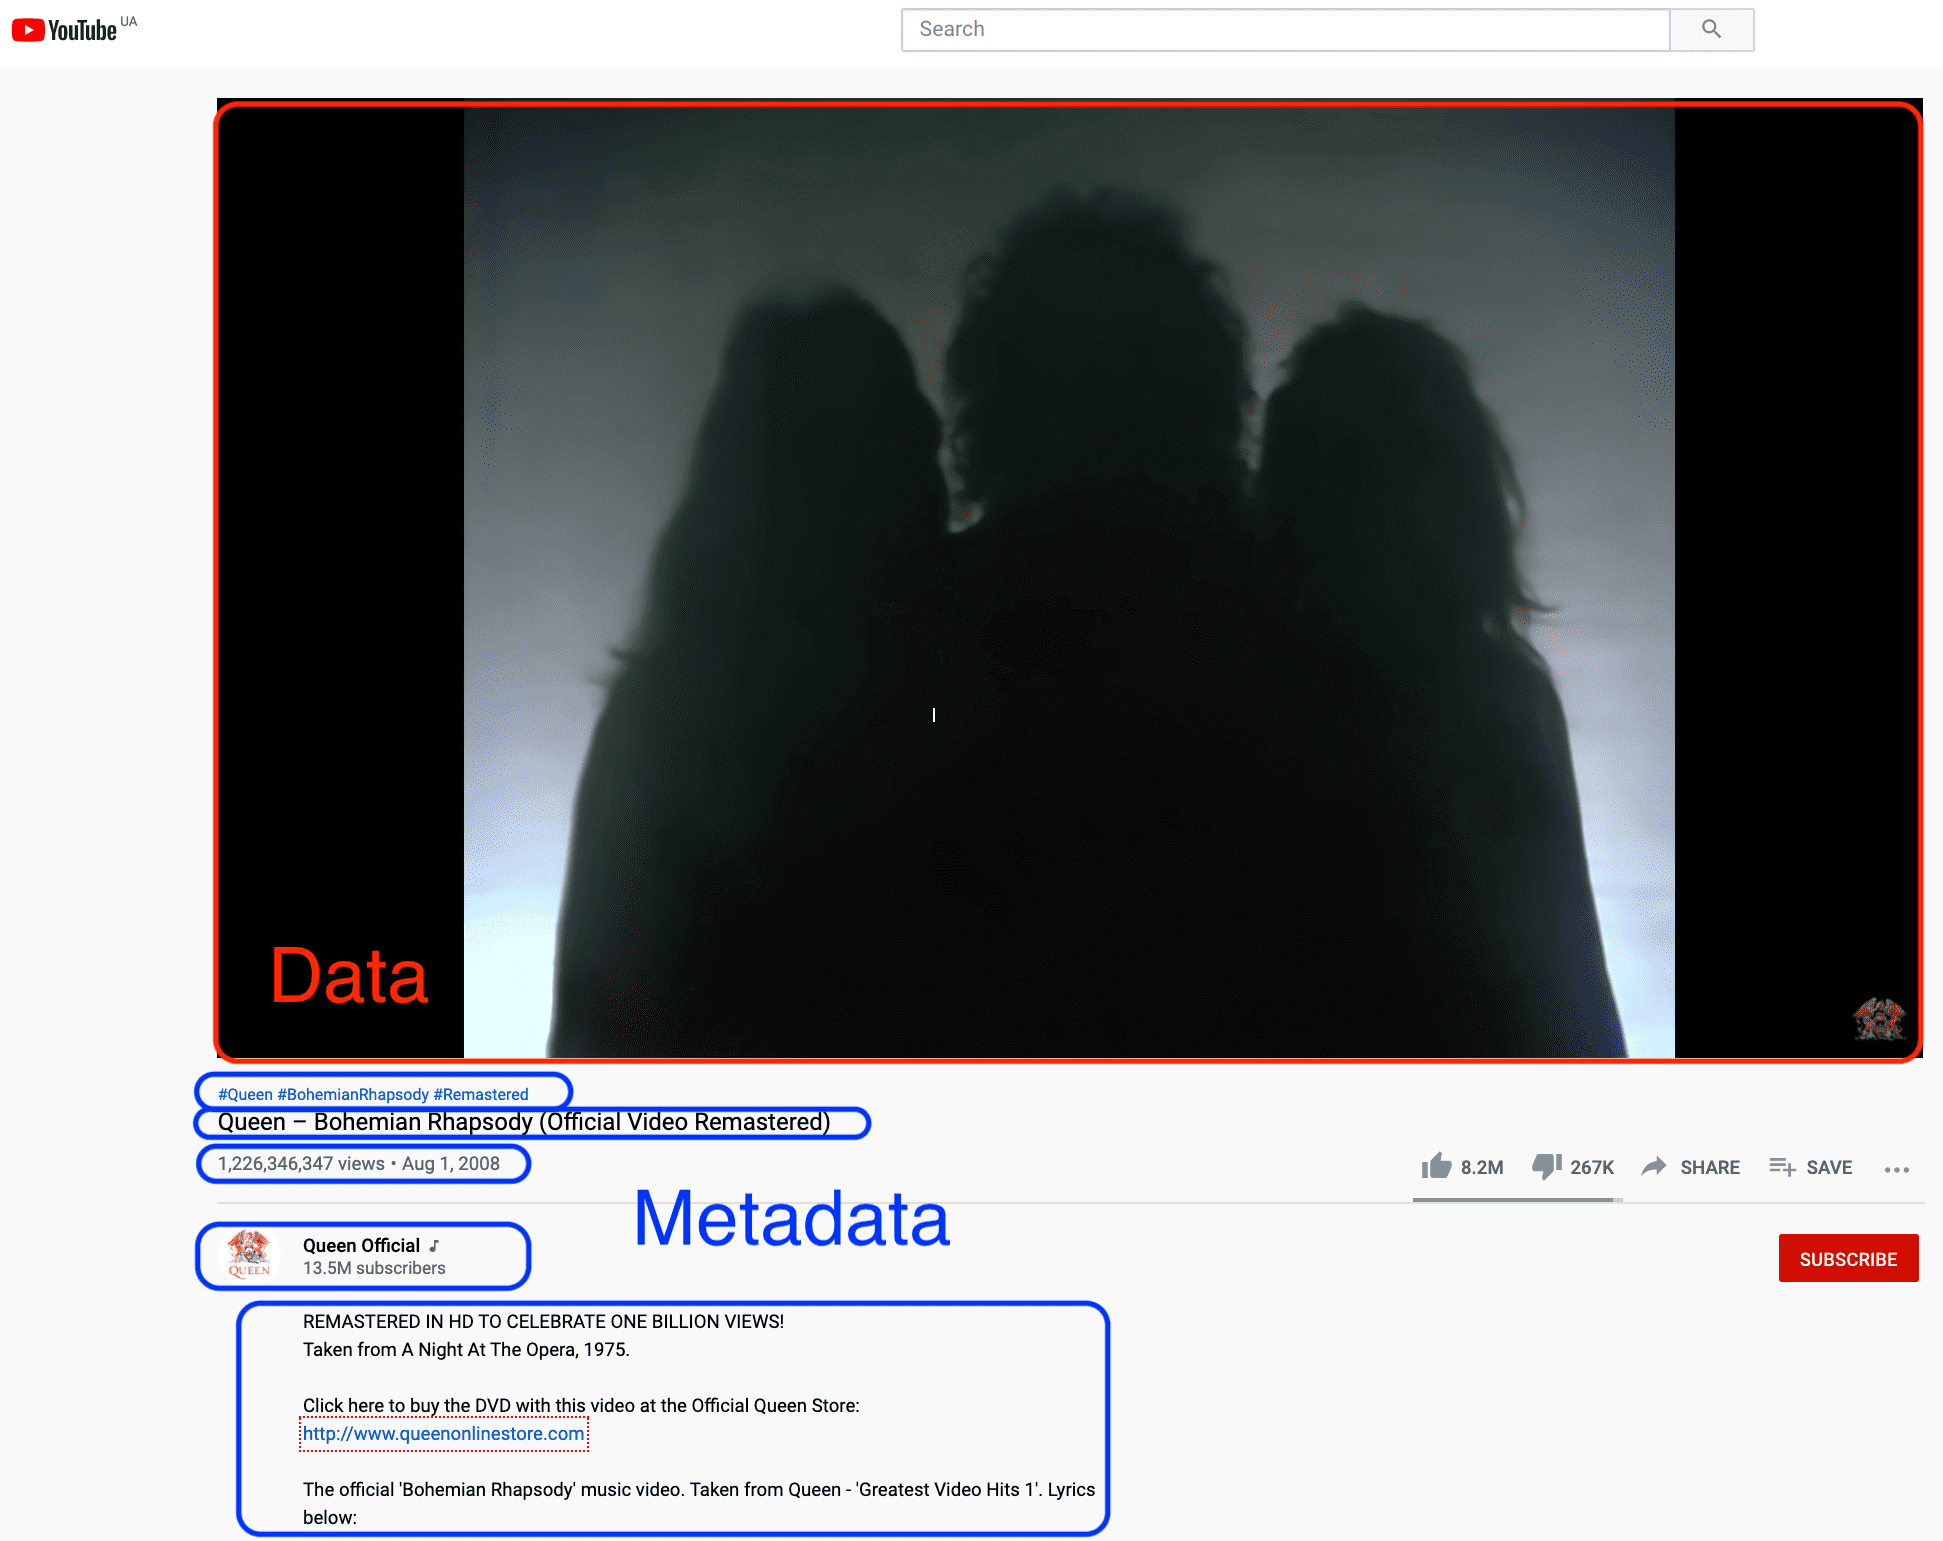Image resolution: width=1943 pixels, height=1541 pixels.
Task: Focus the Search input field
Action: [1286, 29]
